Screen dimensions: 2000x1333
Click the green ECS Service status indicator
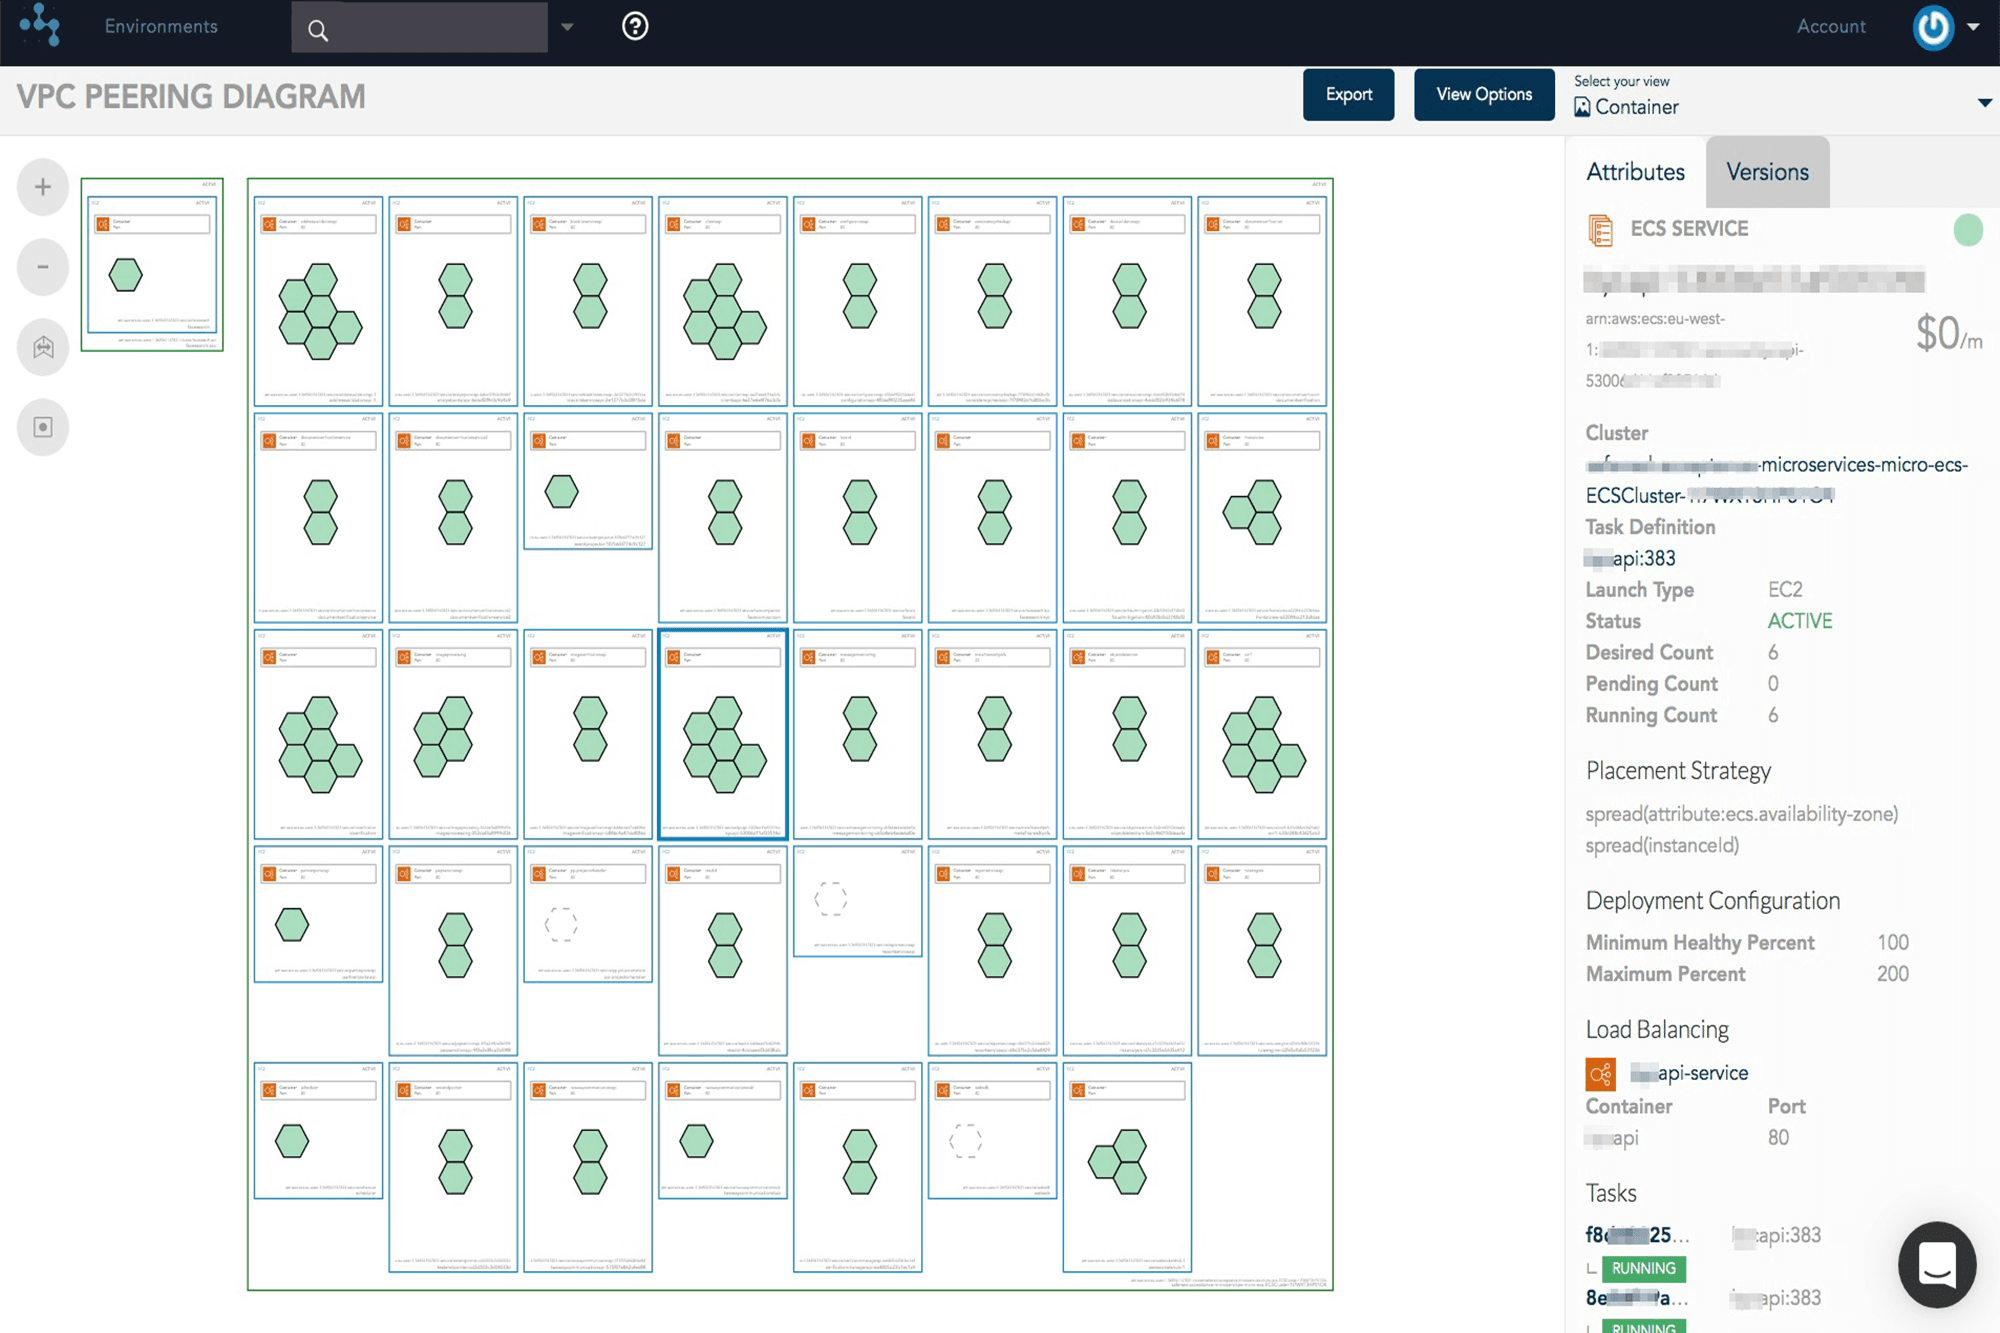[1968, 230]
